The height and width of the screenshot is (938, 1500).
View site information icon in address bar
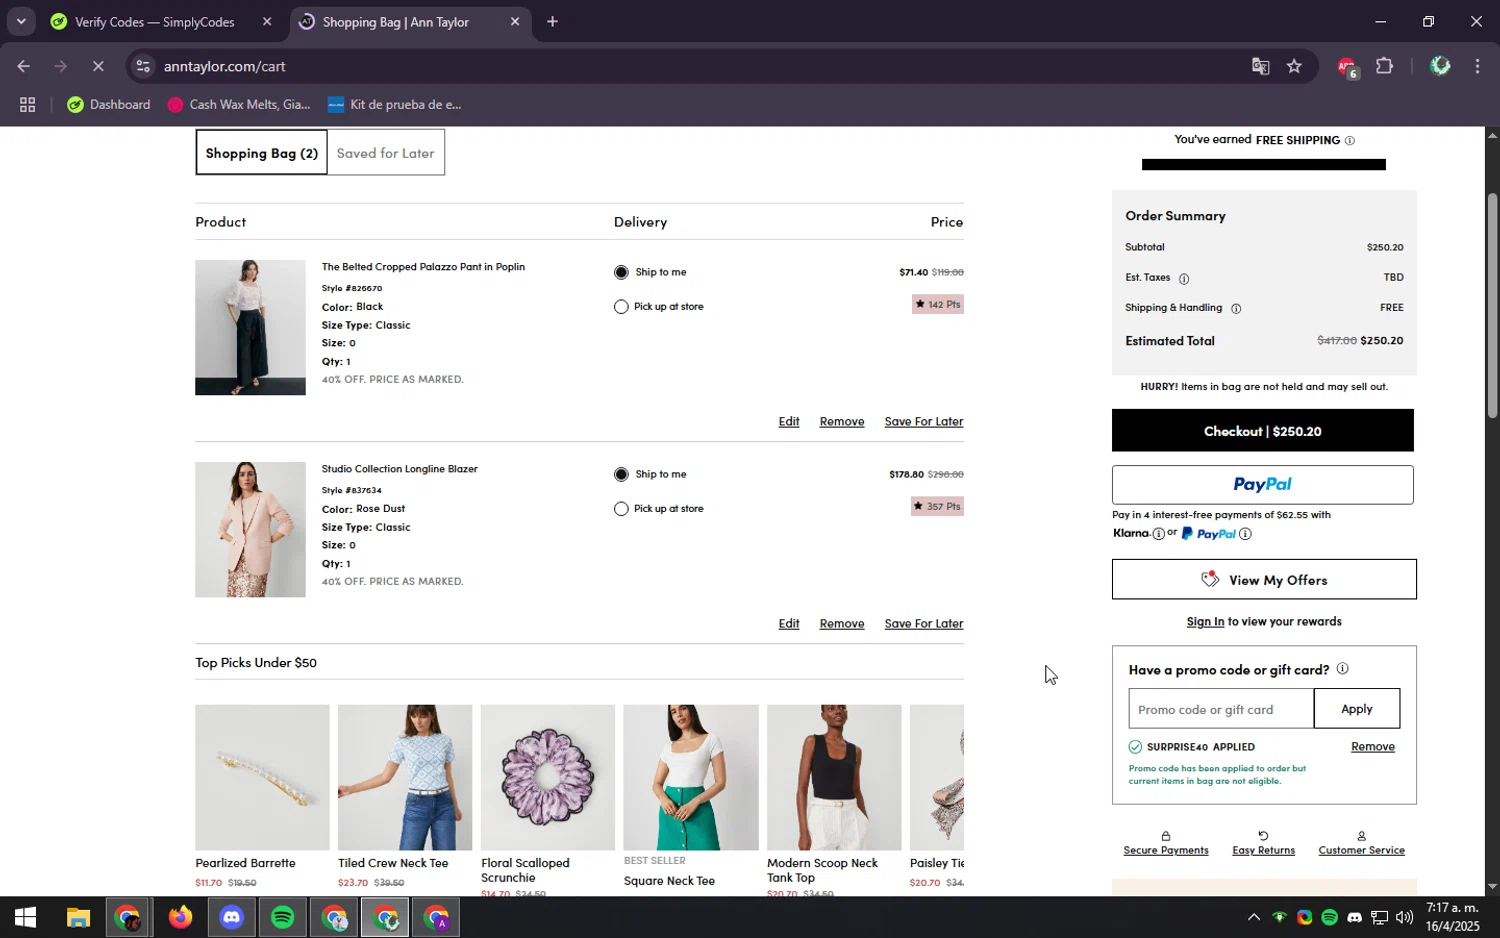click(144, 67)
